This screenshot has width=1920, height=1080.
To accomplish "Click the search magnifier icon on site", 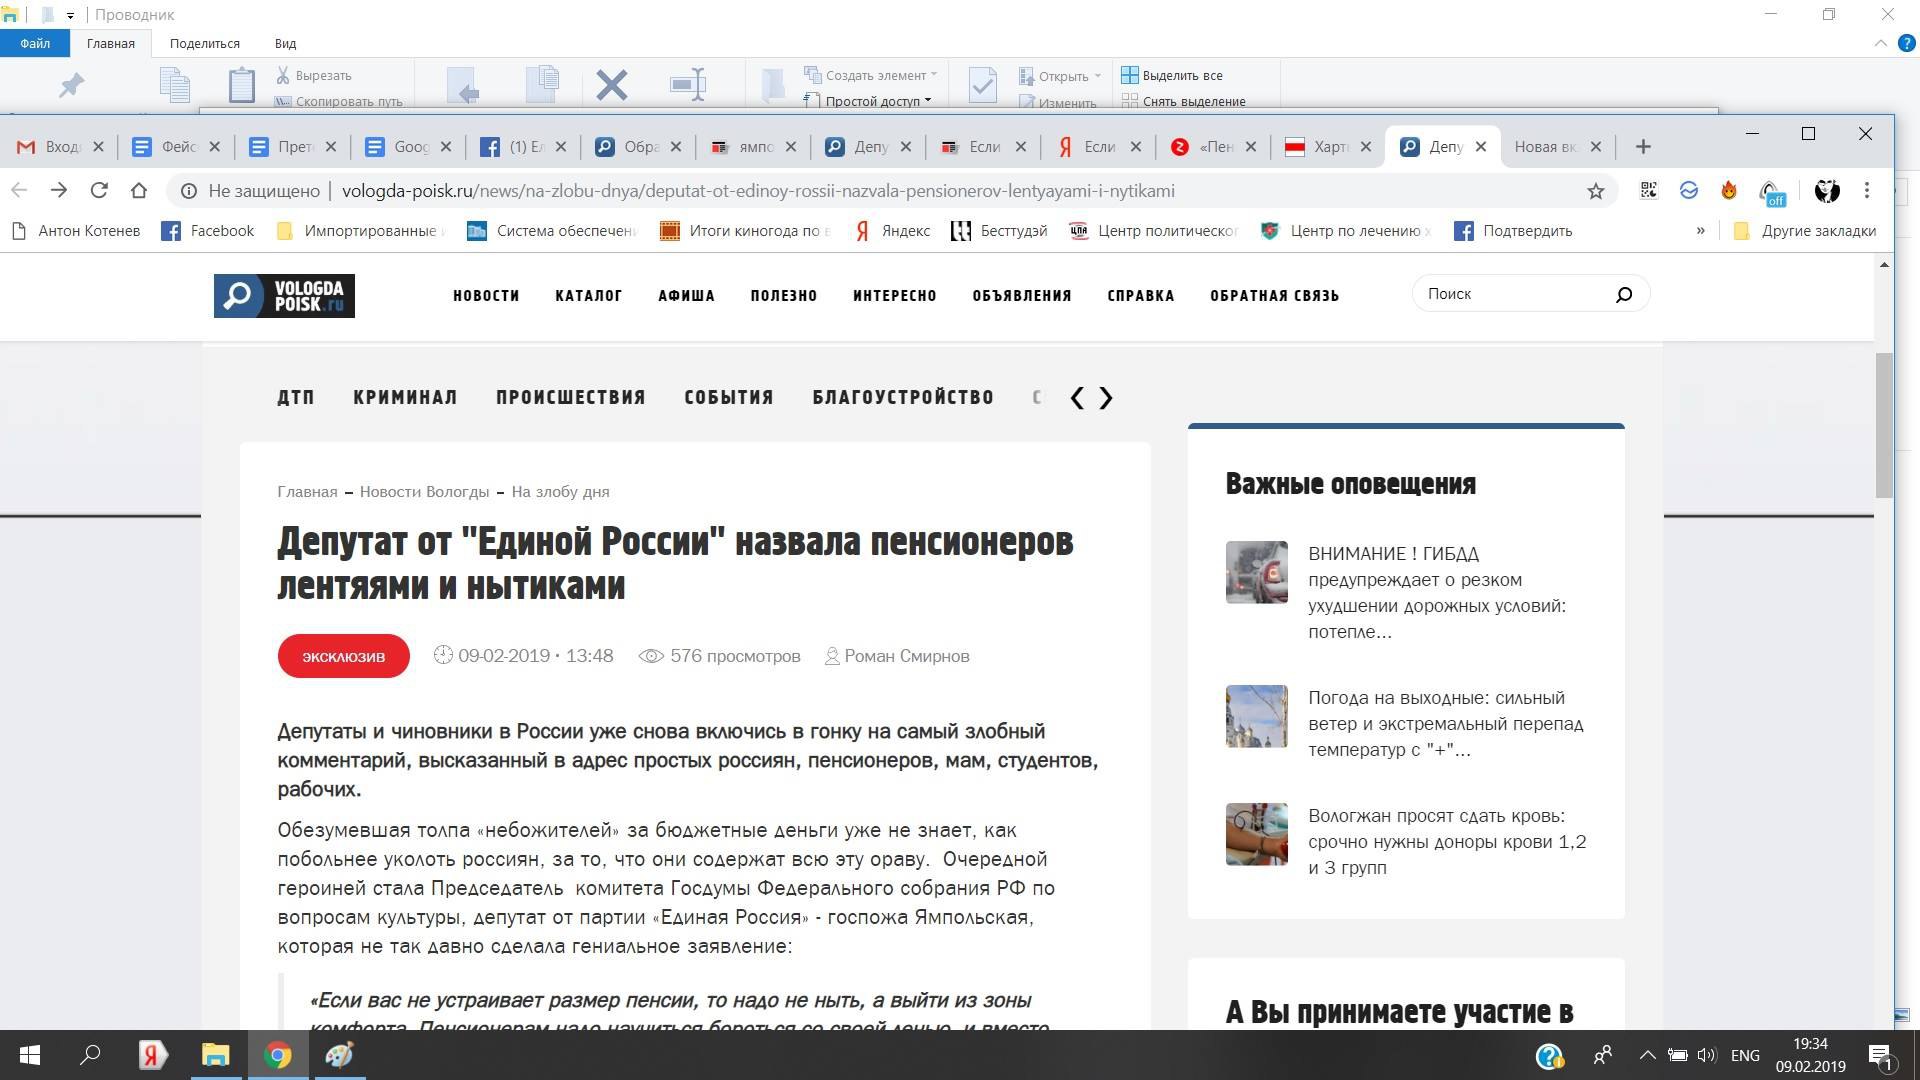I will click(x=1624, y=294).
